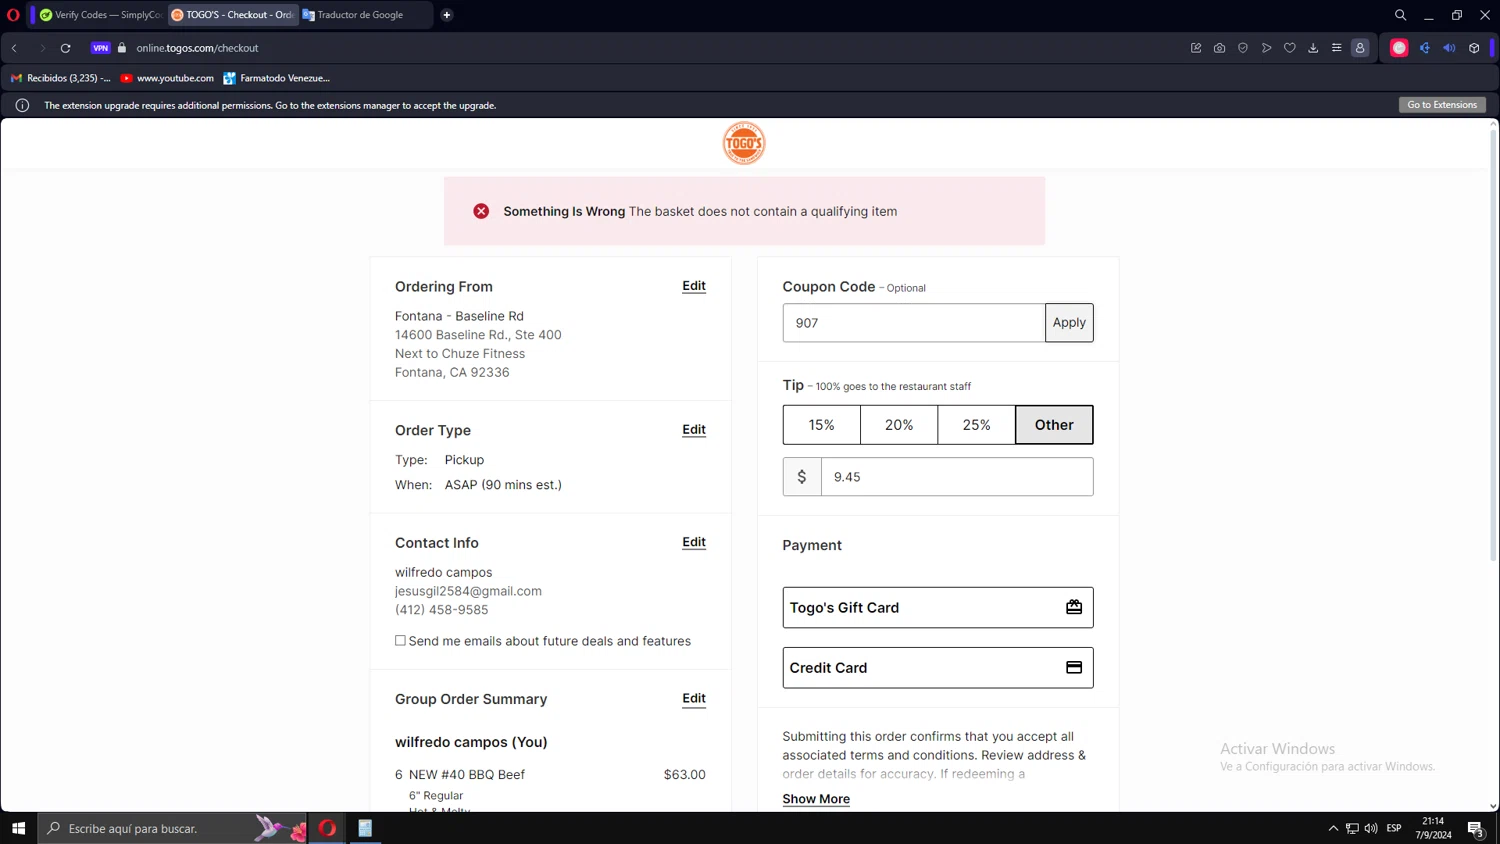This screenshot has width=1500, height=844.
Task: Open the Recibidos Gmail bookmark
Action: (x=60, y=78)
